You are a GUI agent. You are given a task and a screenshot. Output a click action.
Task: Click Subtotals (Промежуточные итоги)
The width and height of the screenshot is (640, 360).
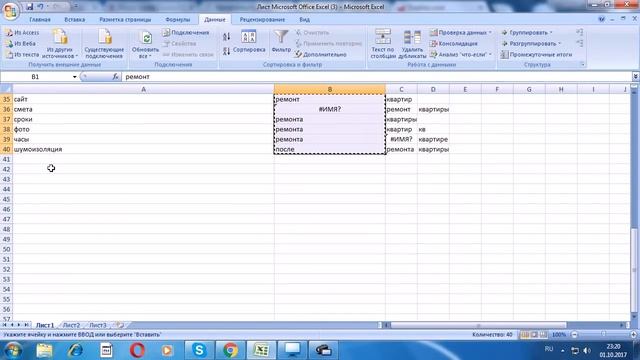tap(536, 54)
